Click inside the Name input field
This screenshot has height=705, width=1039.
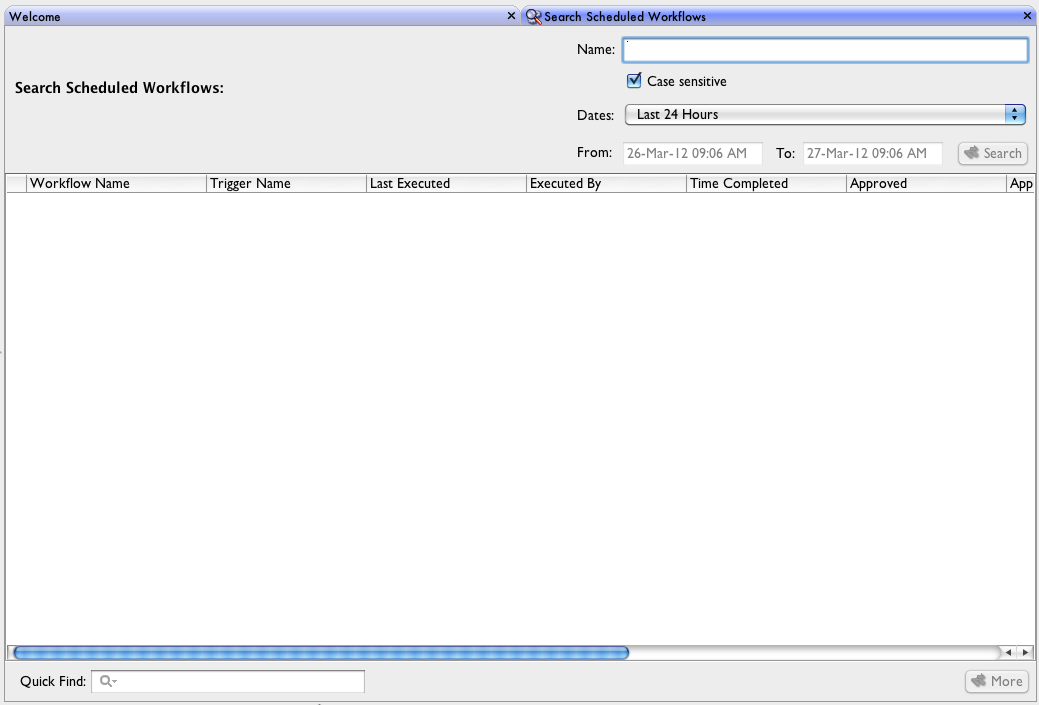825,49
